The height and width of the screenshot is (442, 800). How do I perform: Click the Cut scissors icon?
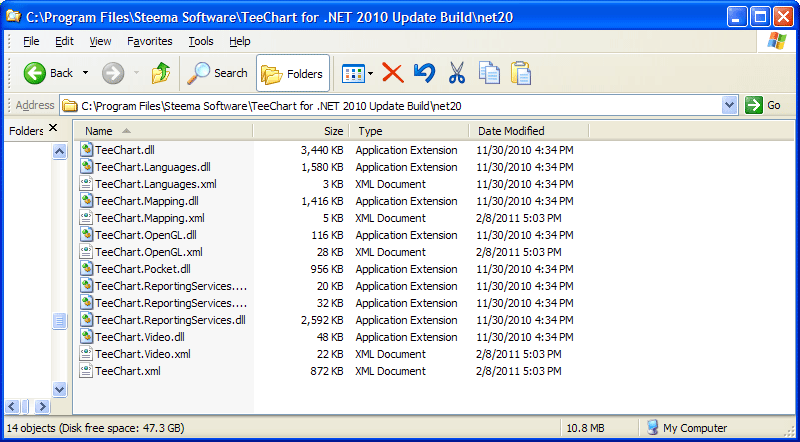(x=457, y=73)
